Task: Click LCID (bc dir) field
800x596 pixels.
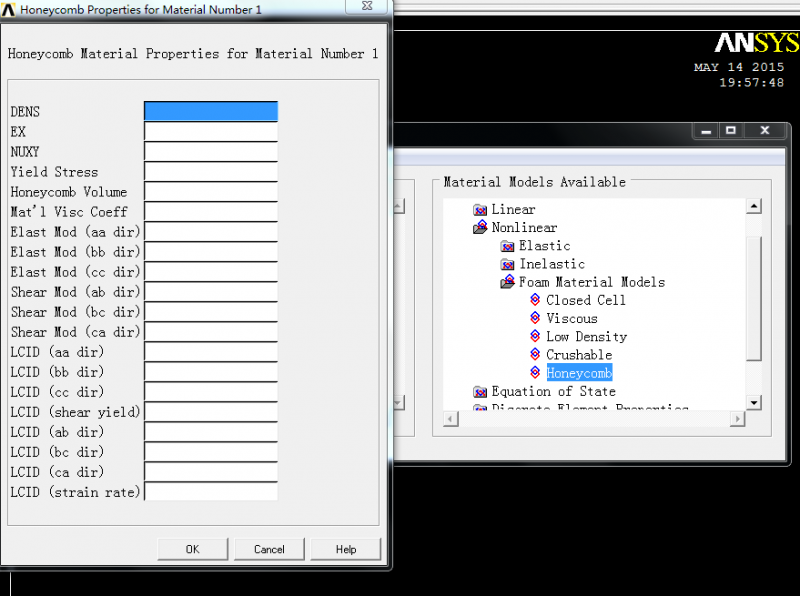Action: point(211,452)
